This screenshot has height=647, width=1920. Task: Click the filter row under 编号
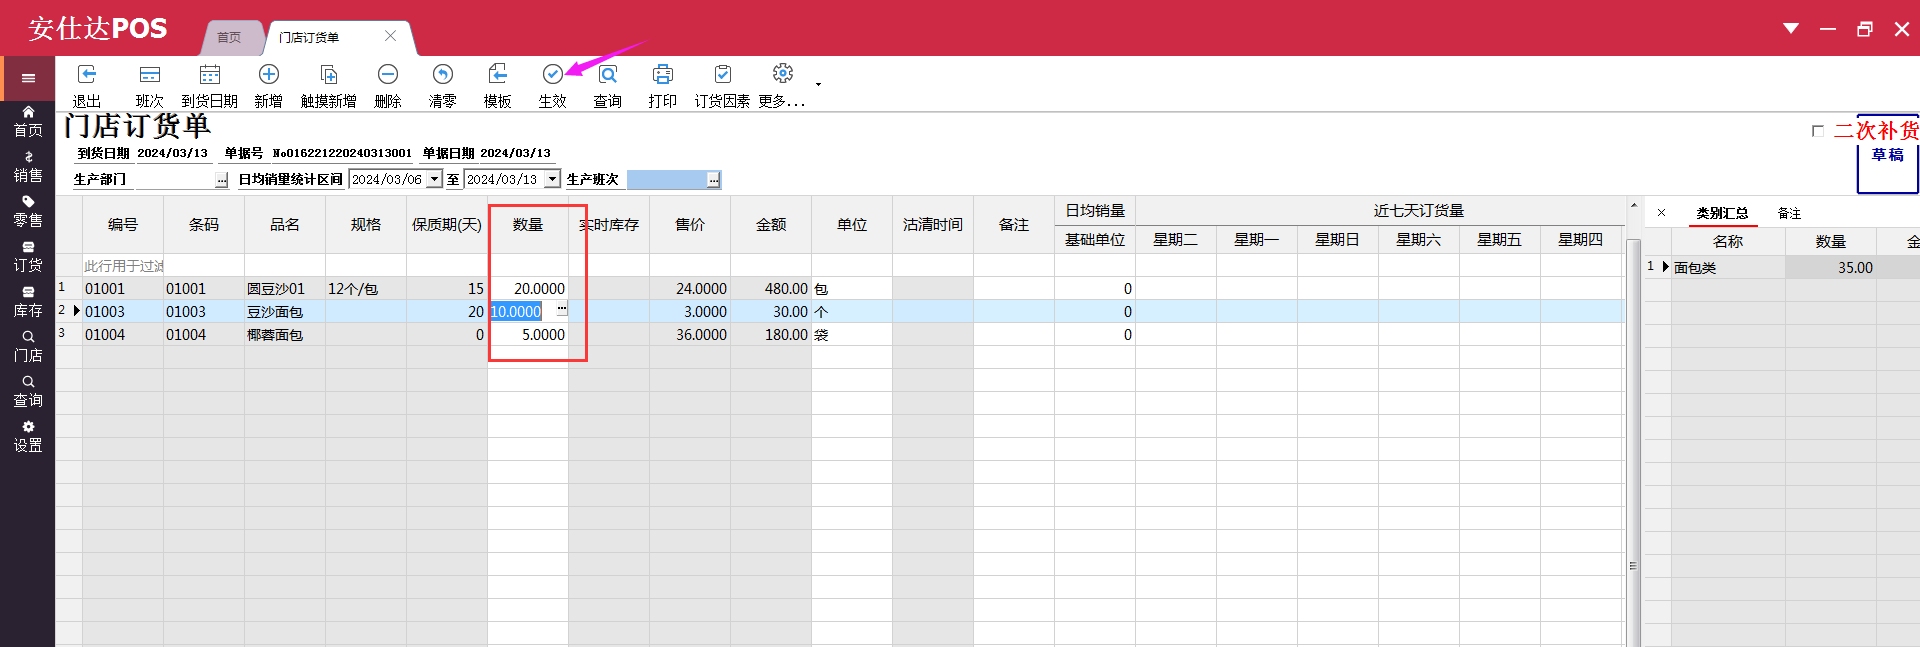pyautogui.click(x=123, y=266)
